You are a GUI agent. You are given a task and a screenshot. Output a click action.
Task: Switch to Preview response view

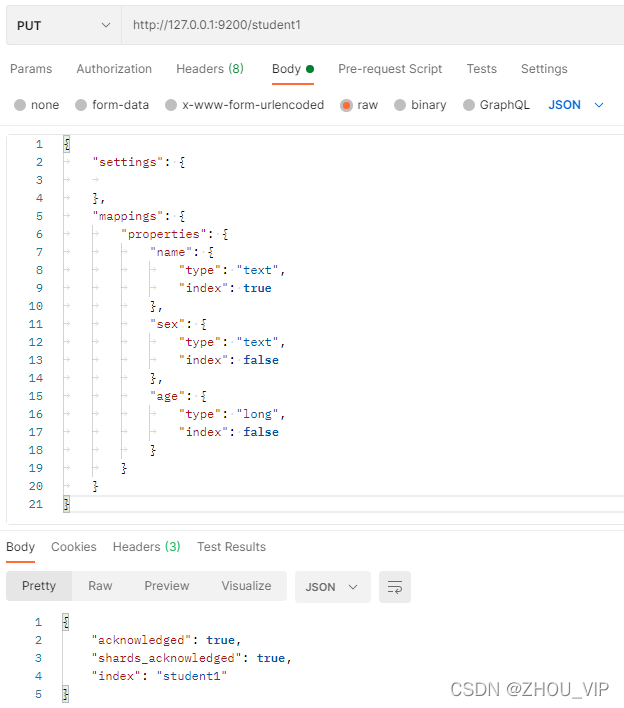click(167, 586)
